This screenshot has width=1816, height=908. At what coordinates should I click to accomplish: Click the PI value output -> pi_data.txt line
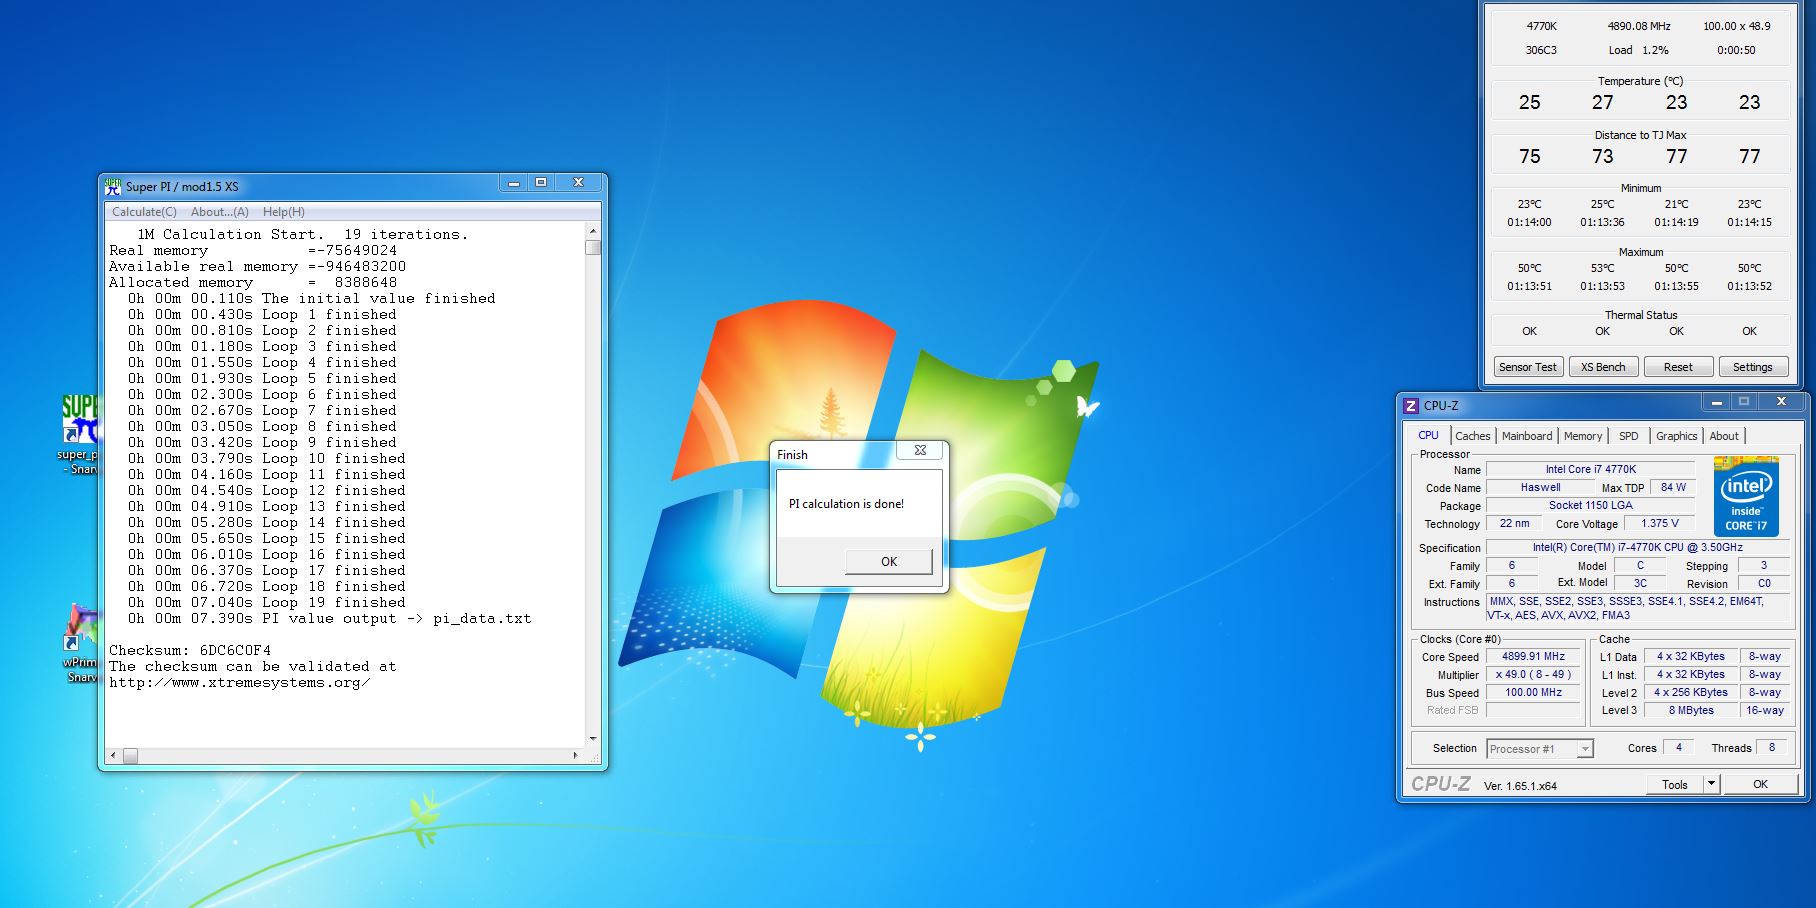pos(329,618)
